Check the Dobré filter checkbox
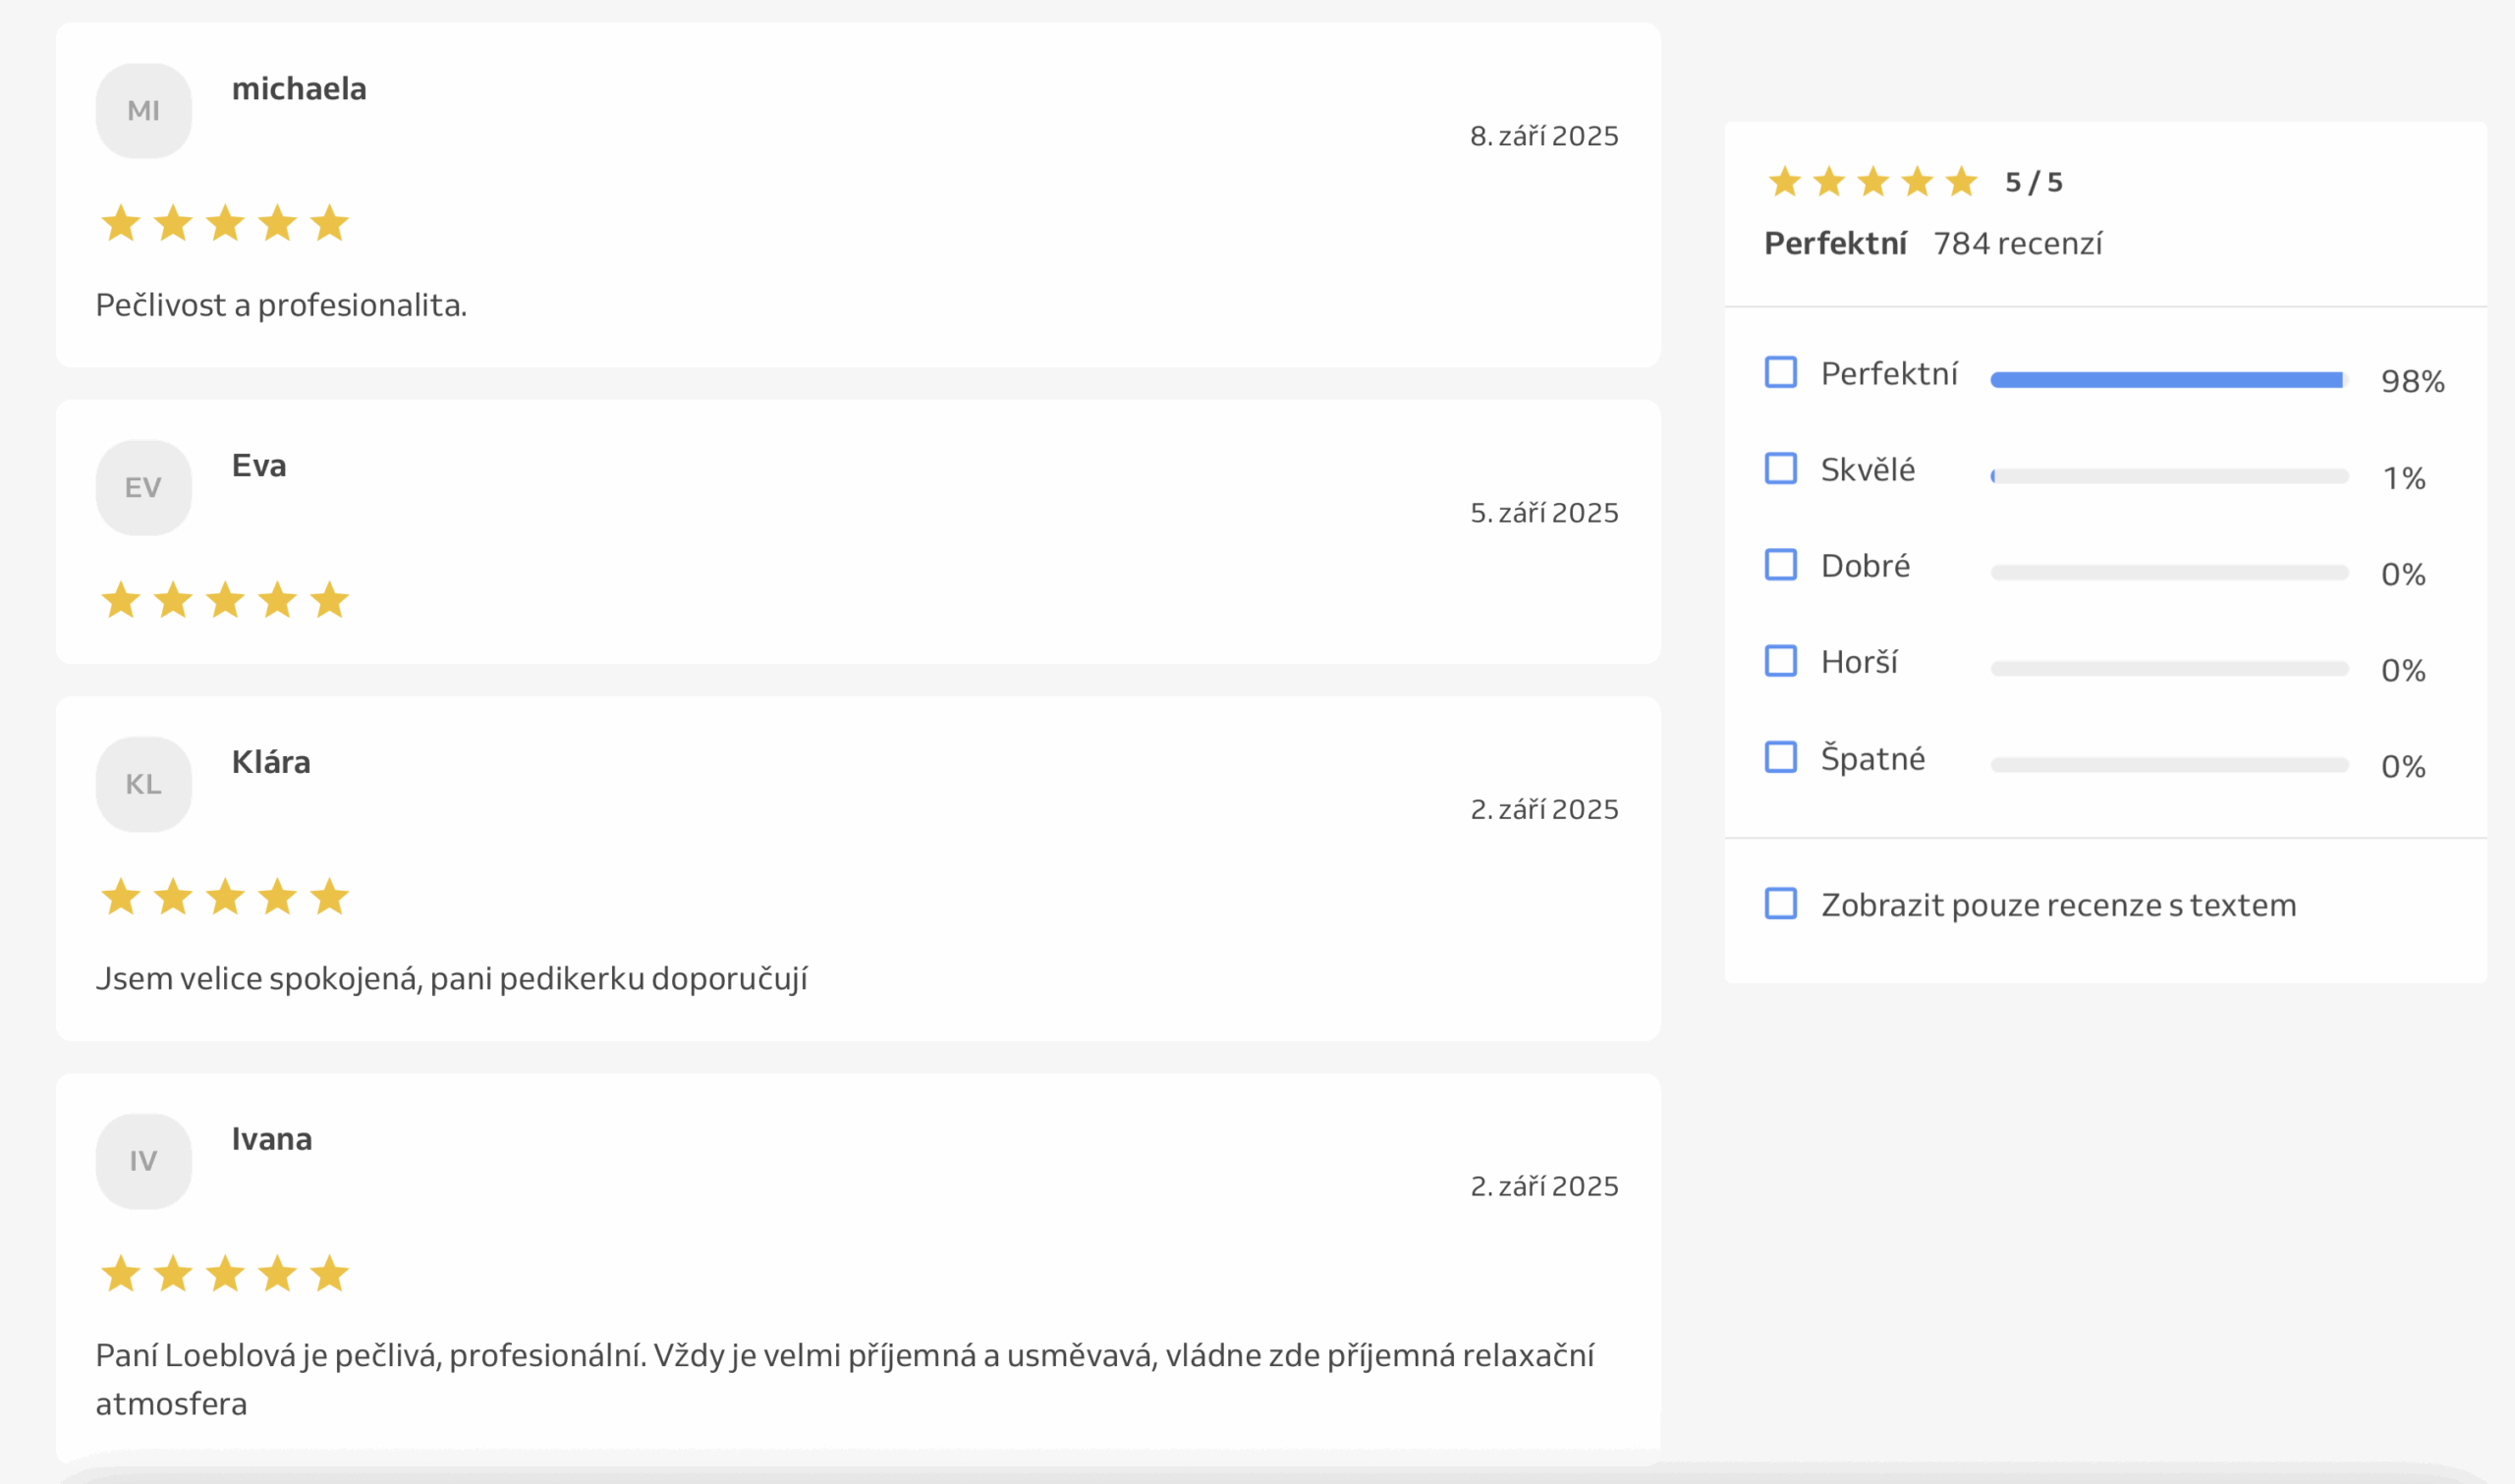This screenshot has width=2515, height=1484. click(x=1780, y=564)
